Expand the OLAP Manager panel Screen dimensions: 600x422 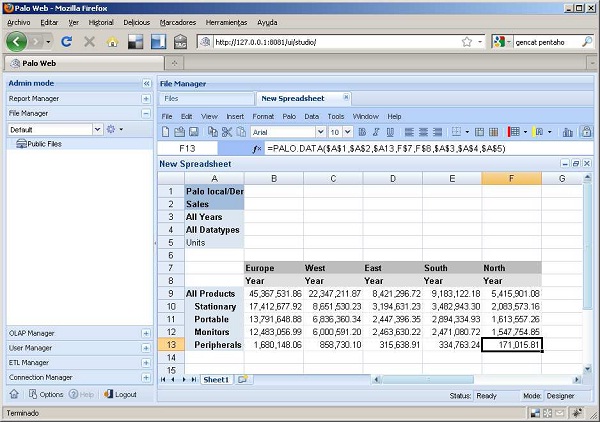(x=146, y=333)
